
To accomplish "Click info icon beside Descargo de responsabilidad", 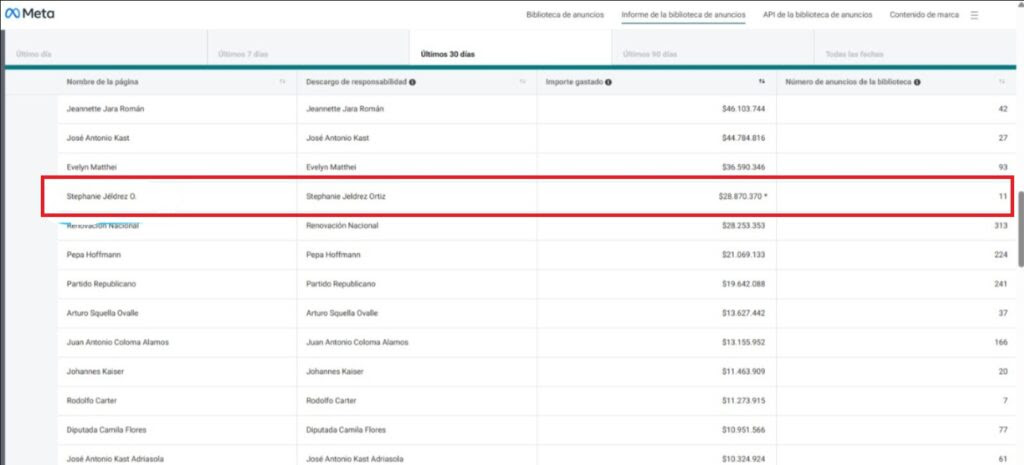I will (x=413, y=82).
